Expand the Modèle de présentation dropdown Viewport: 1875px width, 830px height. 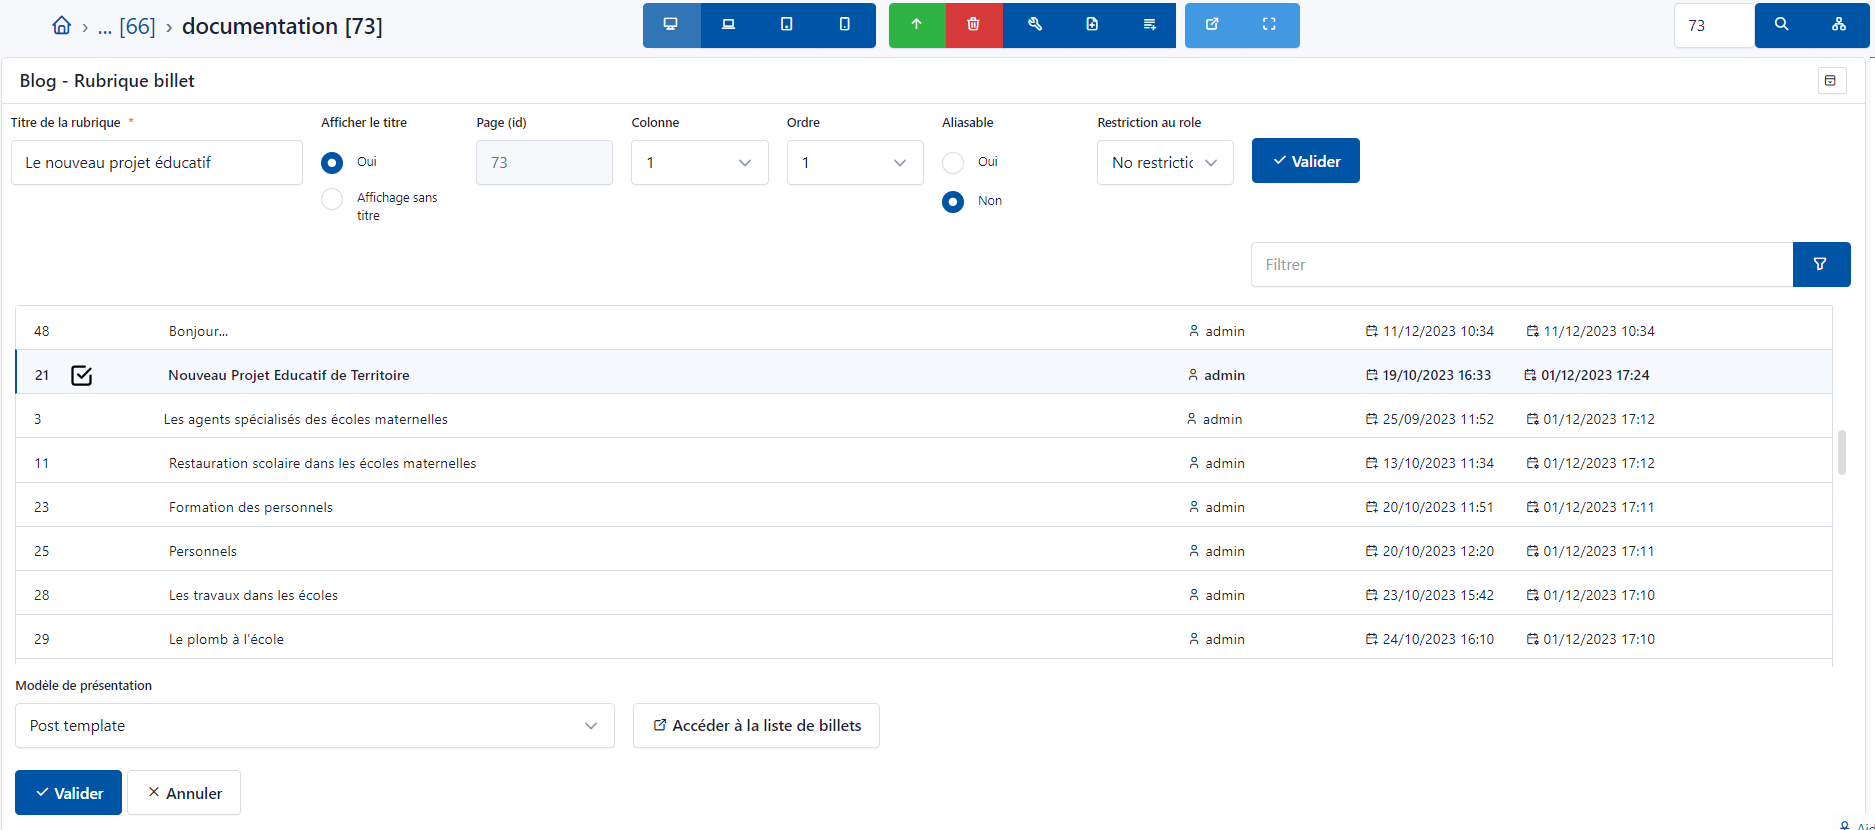tap(314, 726)
